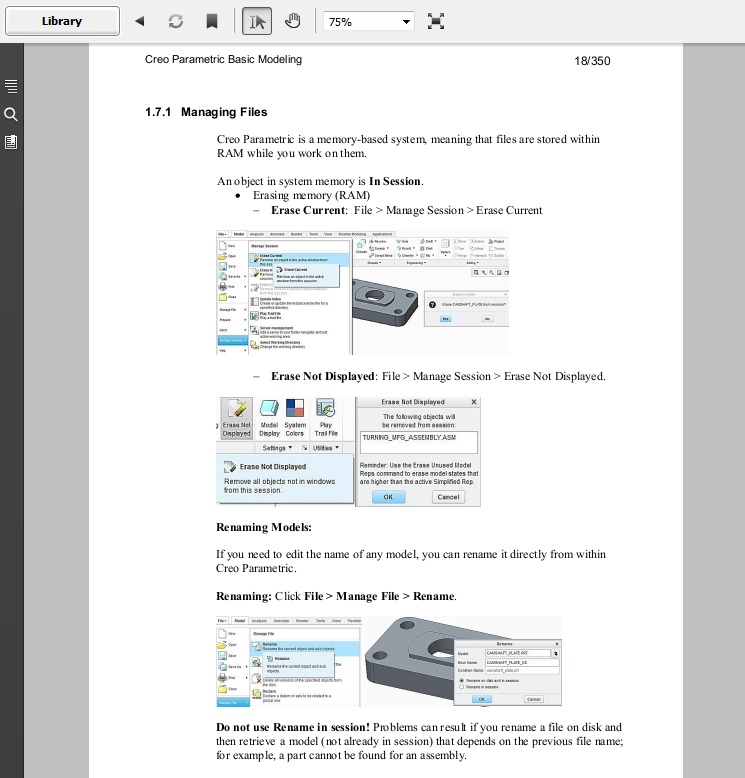Image resolution: width=745 pixels, height=778 pixels.
Task: Click the 'Erase Current' bold bullet text
Action: point(308,210)
